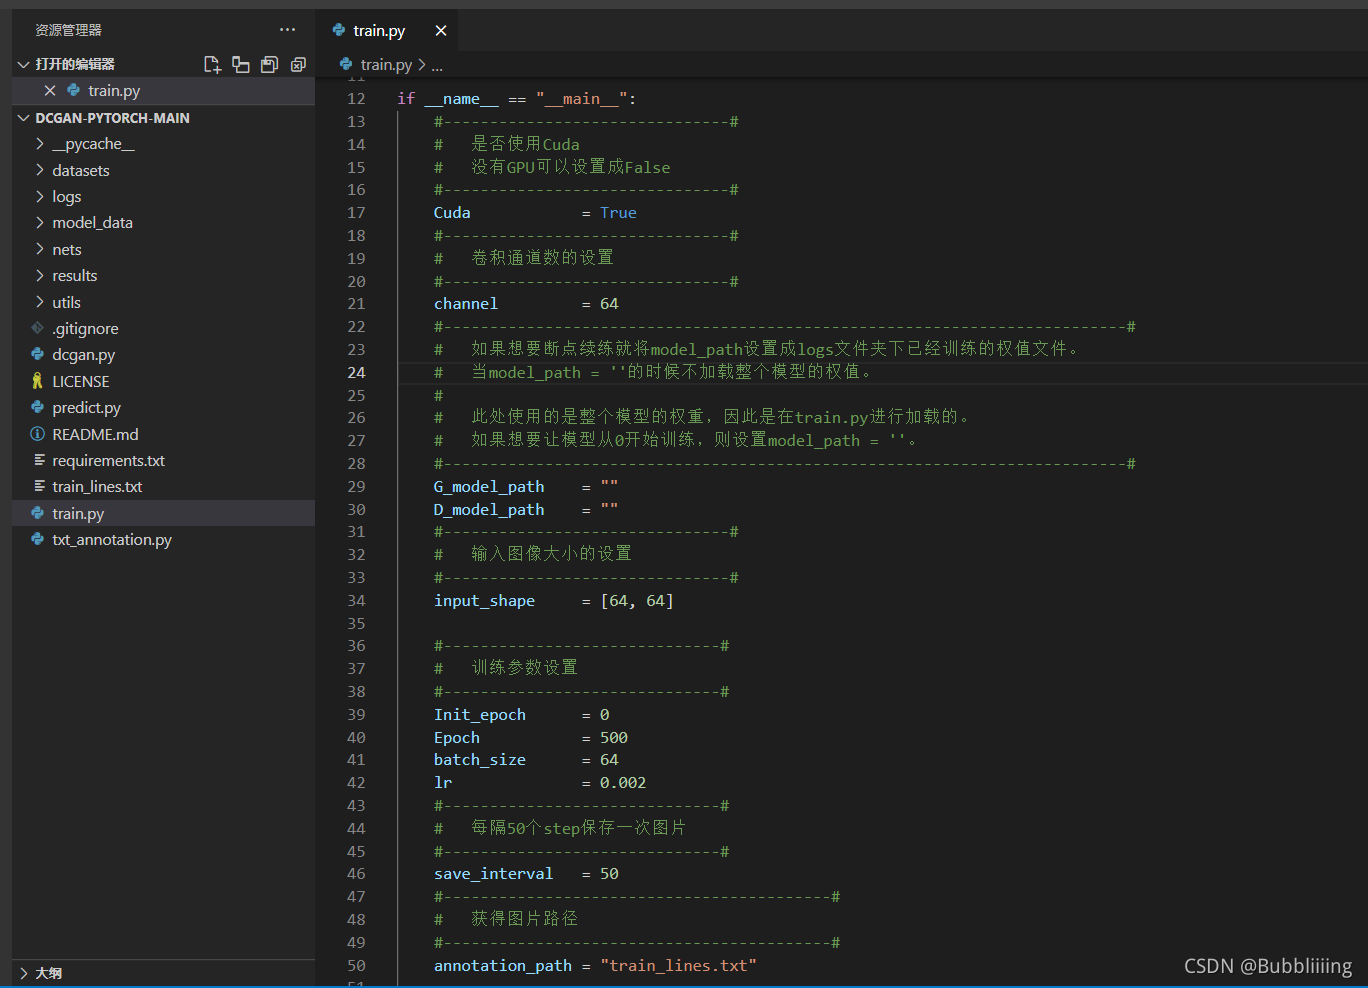Click the save_interval value 50
This screenshot has width=1368, height=988.
point(609,874)
